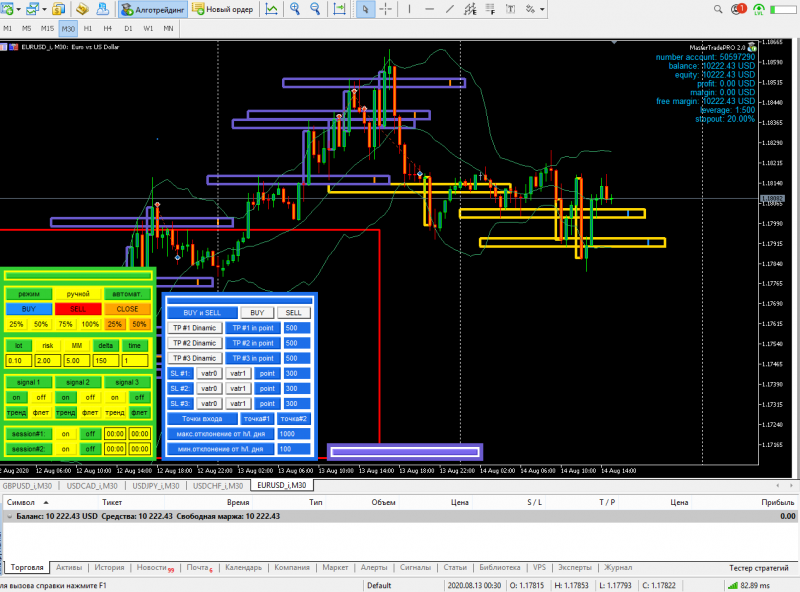The width and height of the screenshot is (800, 592).
Task: Turn signal 2 off
Action: point(90,398)
